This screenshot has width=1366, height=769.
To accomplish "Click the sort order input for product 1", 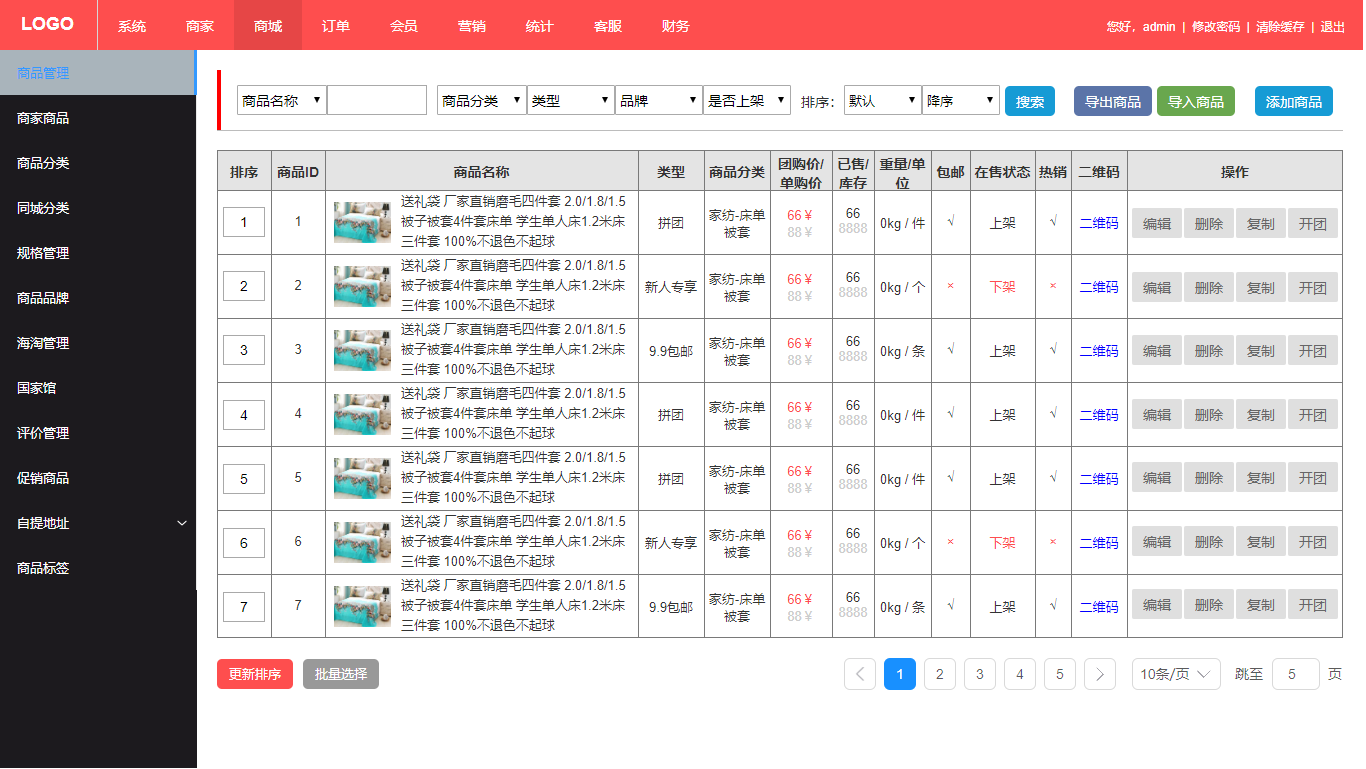I will coord(244,222).
